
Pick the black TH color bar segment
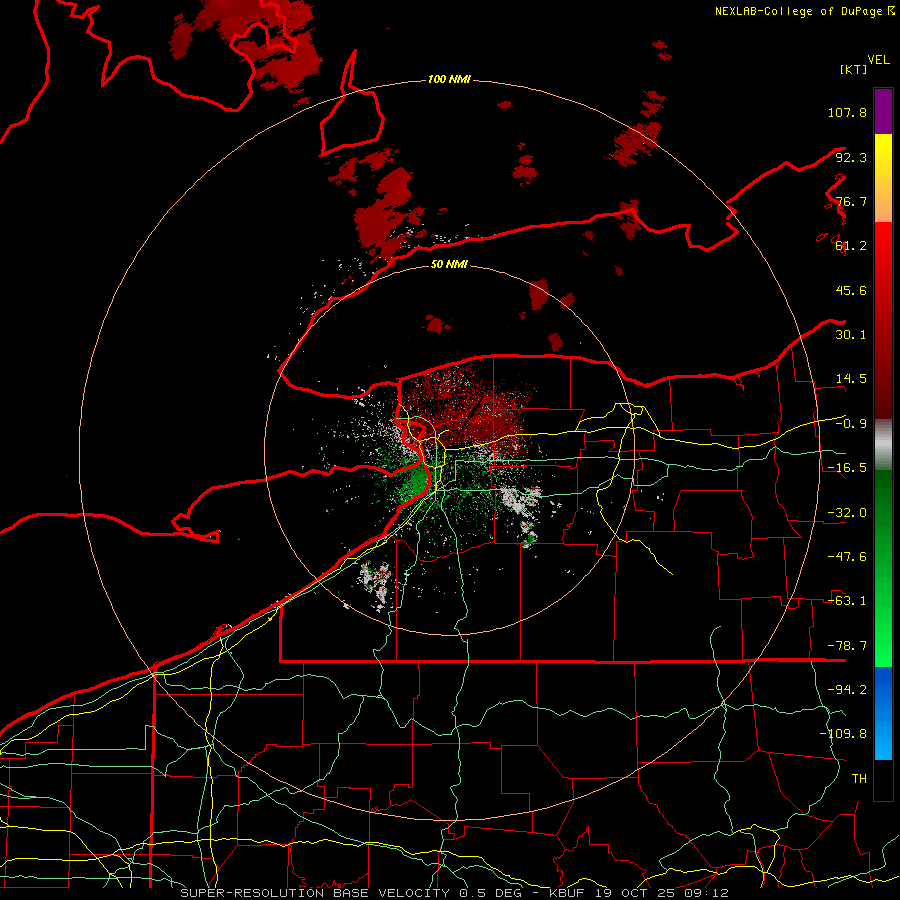click(x=883, y=779)
